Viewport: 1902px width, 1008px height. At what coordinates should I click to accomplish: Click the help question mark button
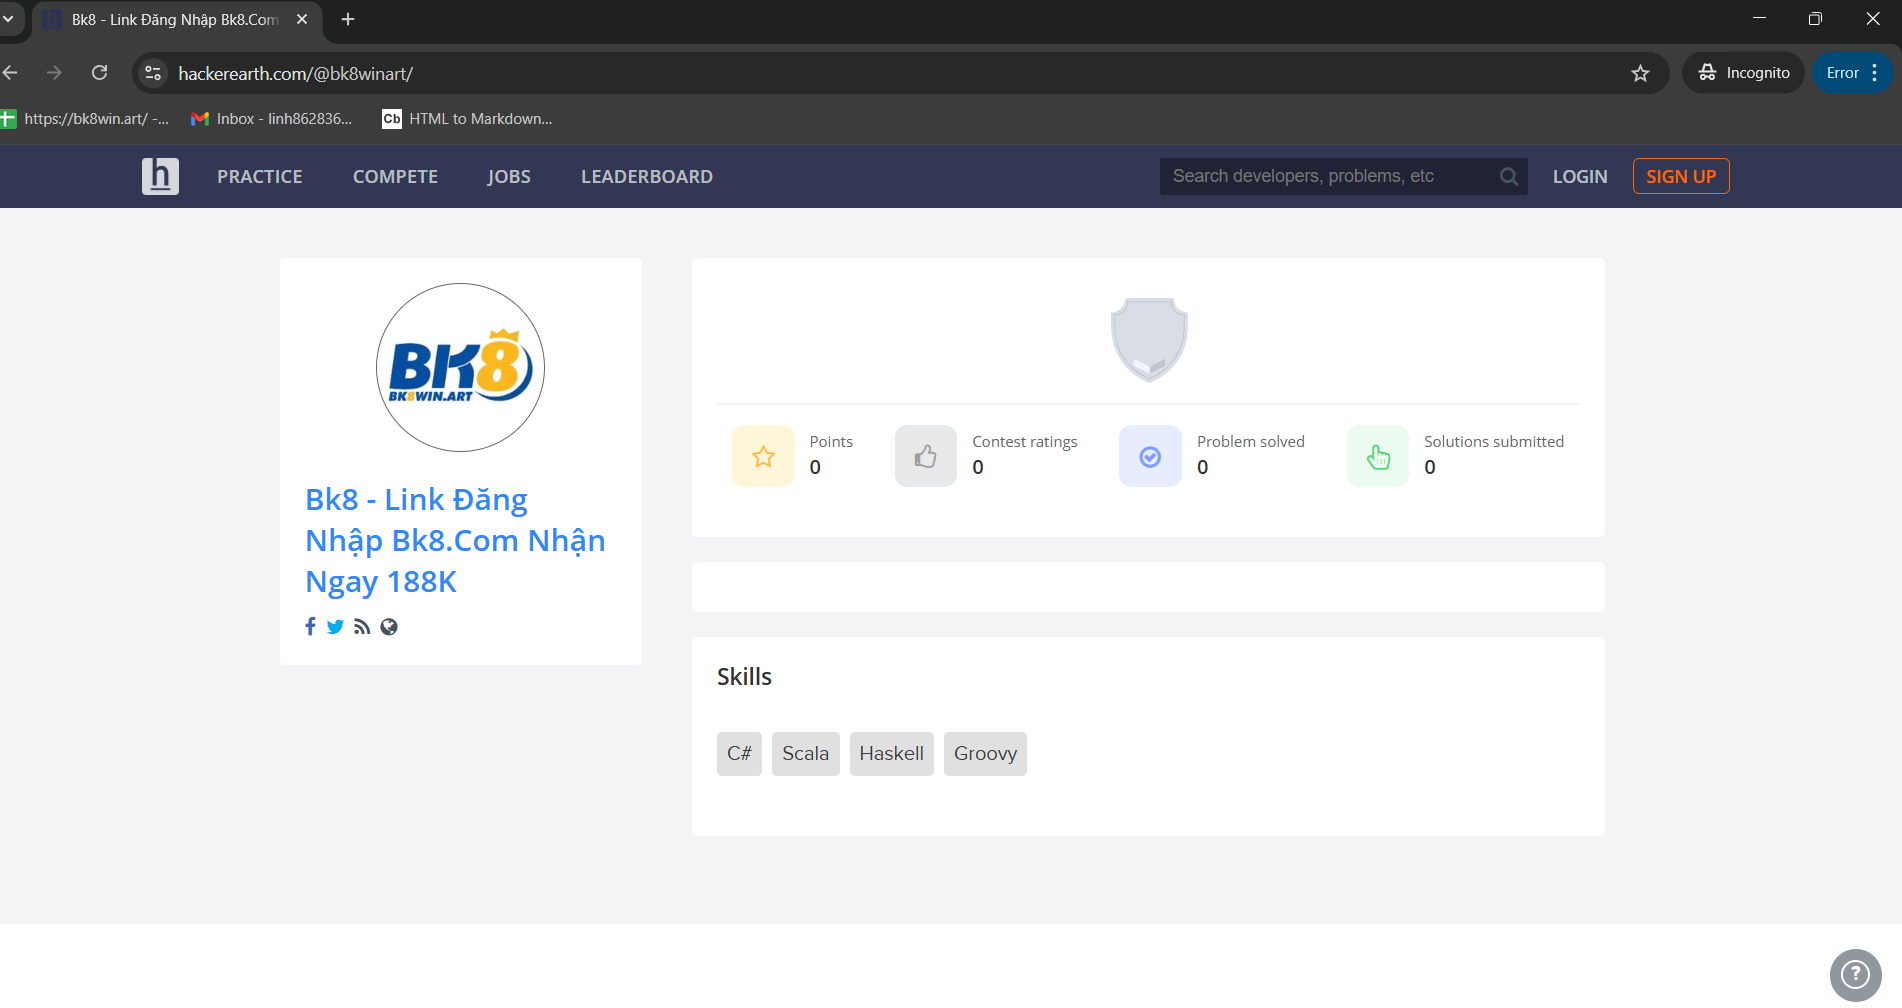[x=1855, y=974]
